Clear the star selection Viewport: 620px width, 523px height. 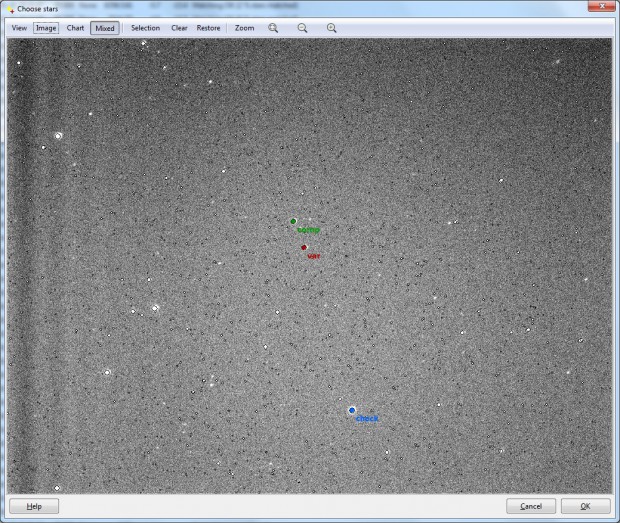pos(179,28)
